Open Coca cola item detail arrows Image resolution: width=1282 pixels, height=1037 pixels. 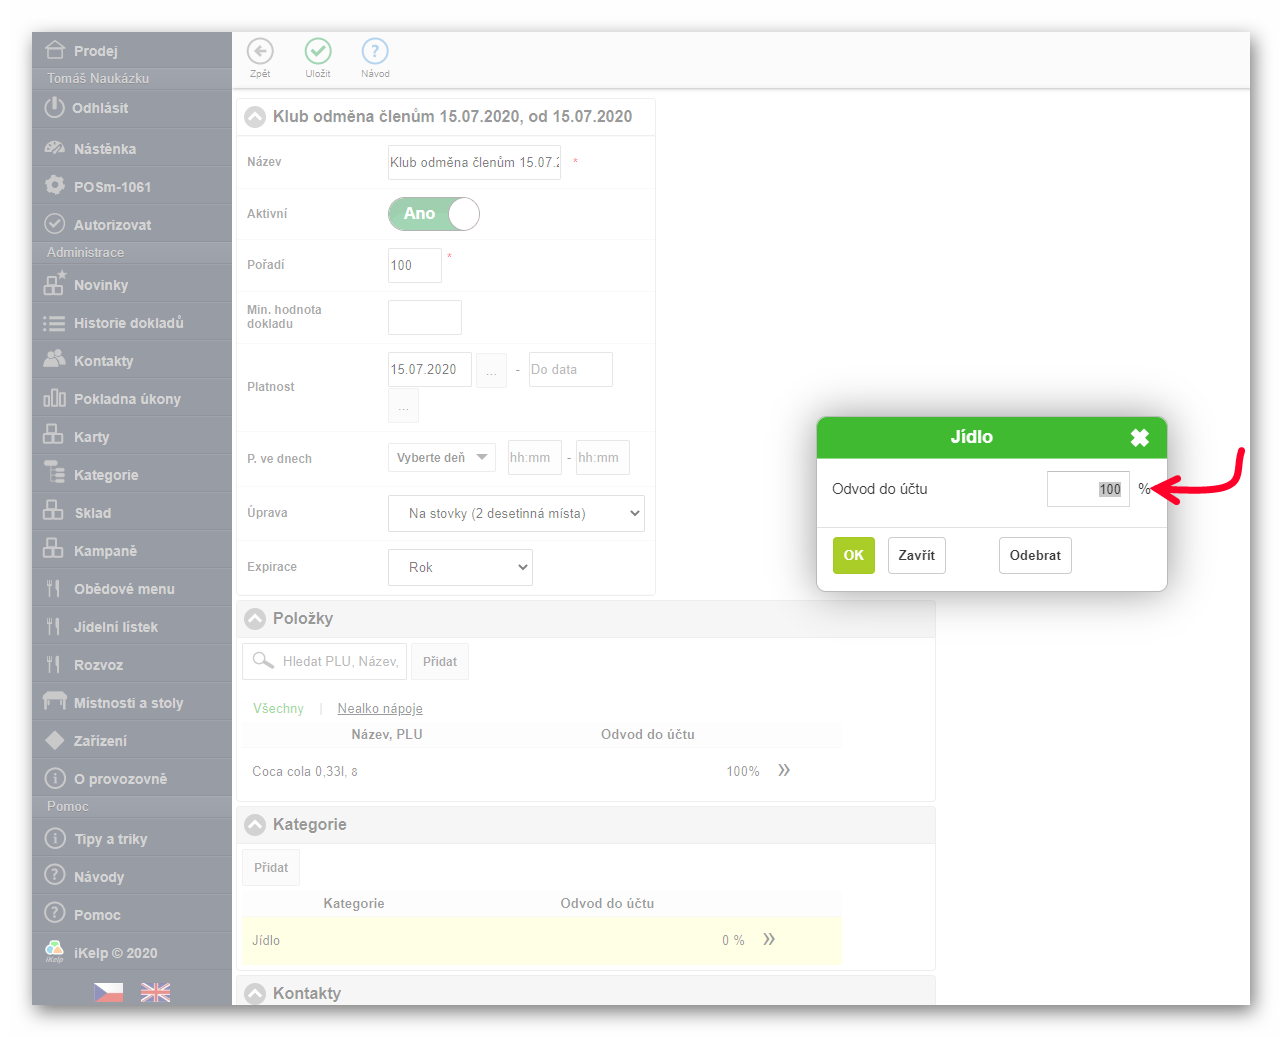click(784, 770)
